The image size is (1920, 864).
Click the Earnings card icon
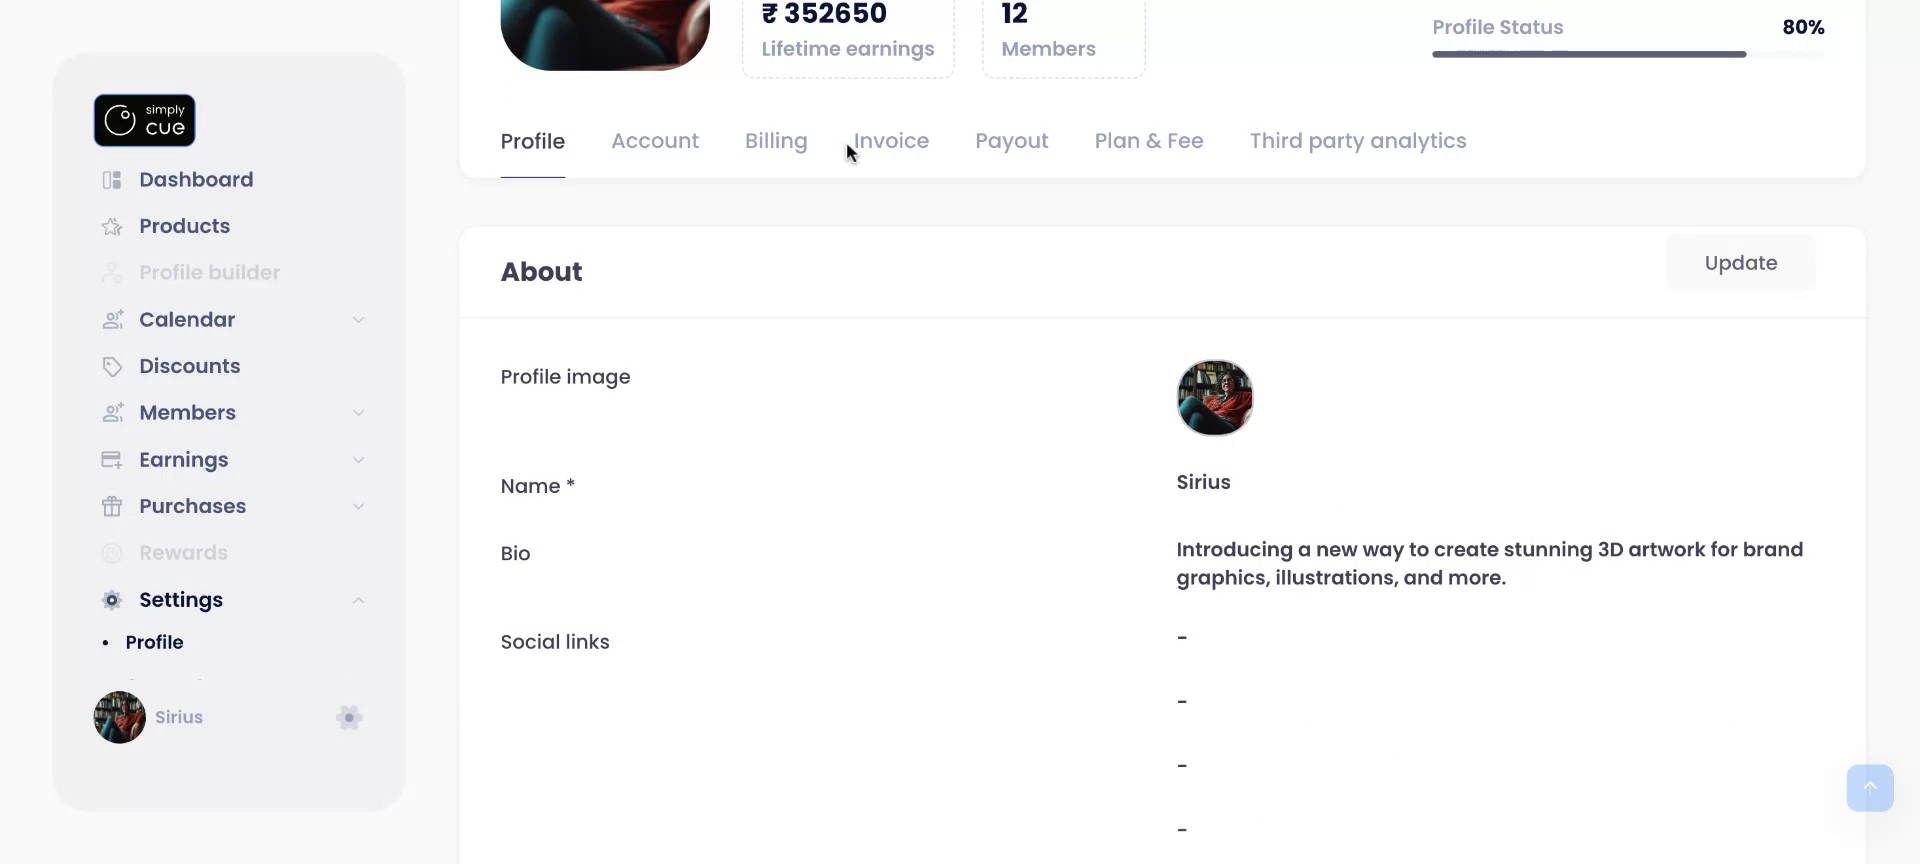112,460
